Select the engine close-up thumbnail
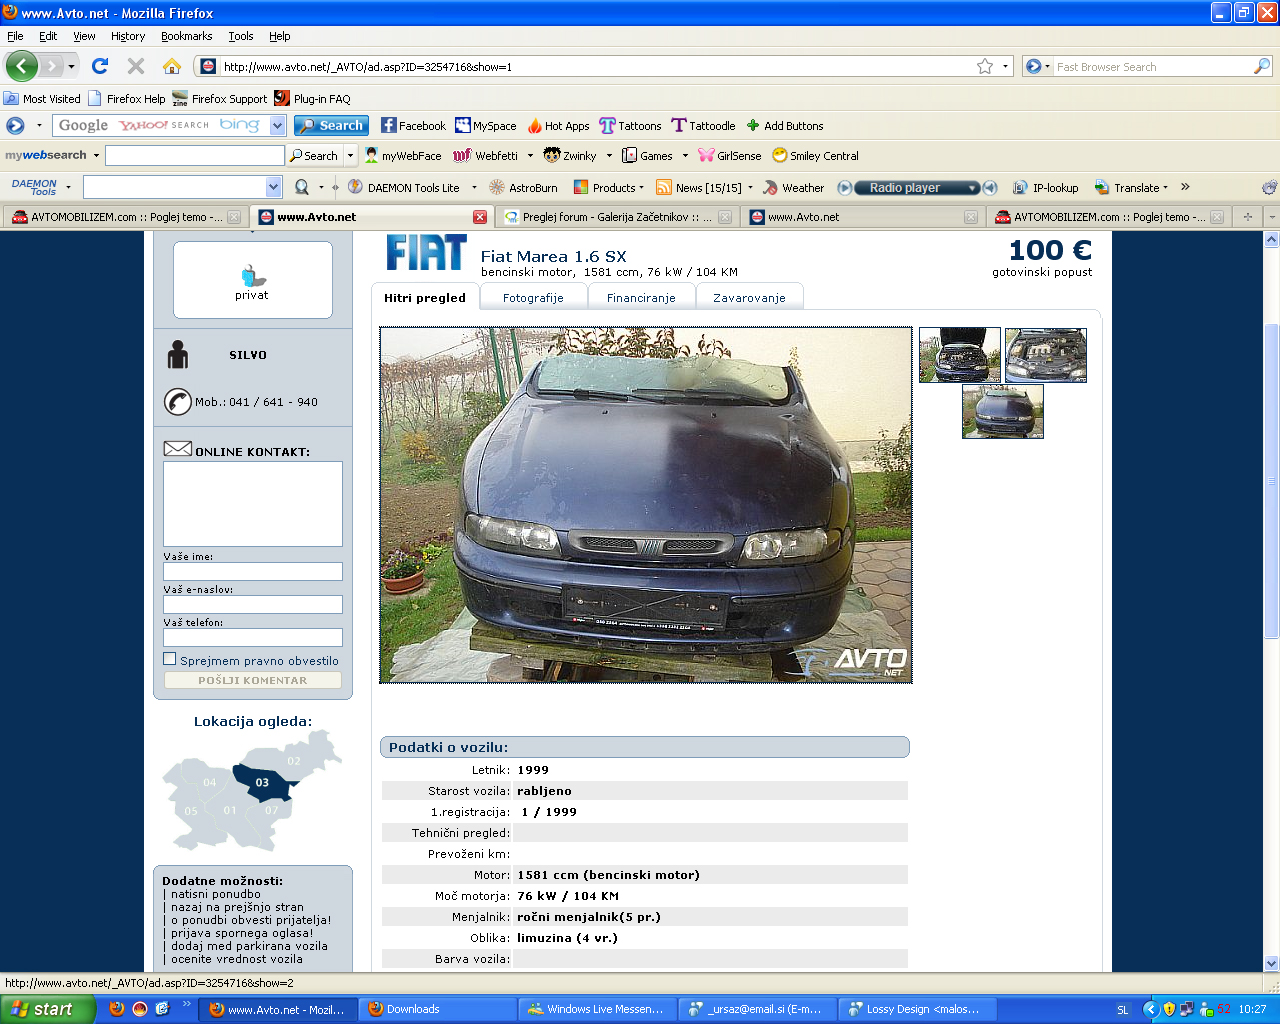This screenshot has height=1024, width=1280. 1046,355
